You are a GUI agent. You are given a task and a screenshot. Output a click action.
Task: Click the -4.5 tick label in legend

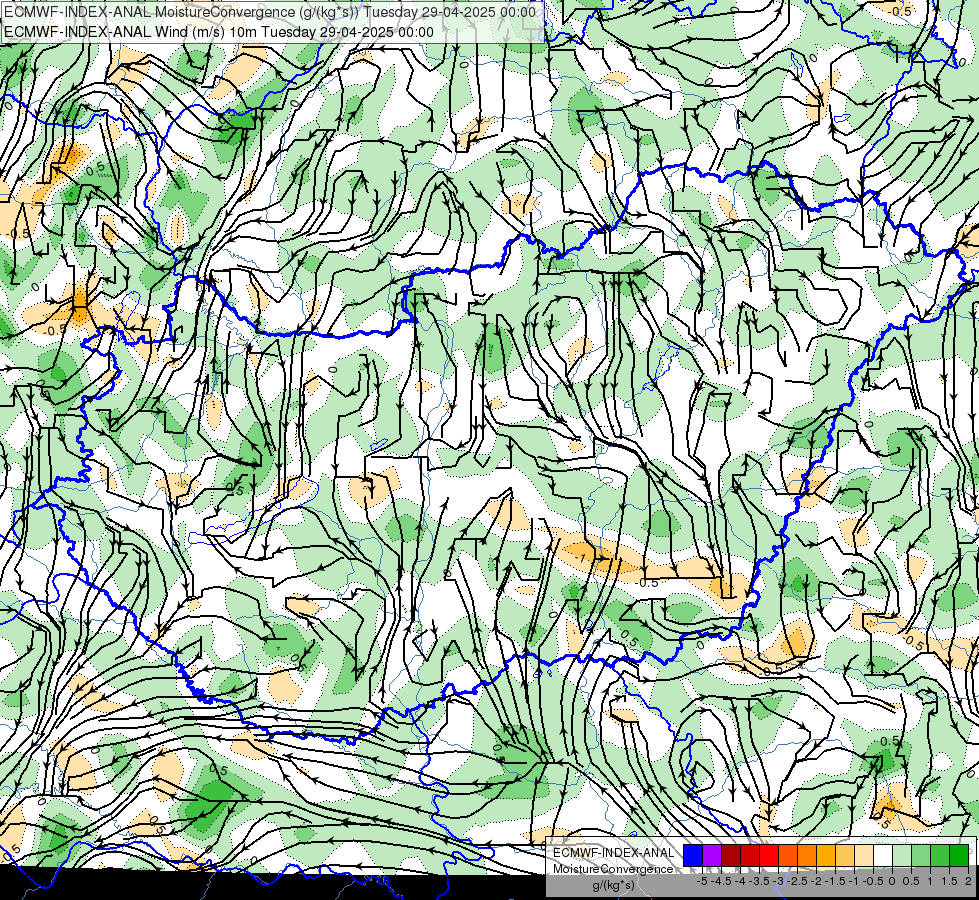point(722,881)
